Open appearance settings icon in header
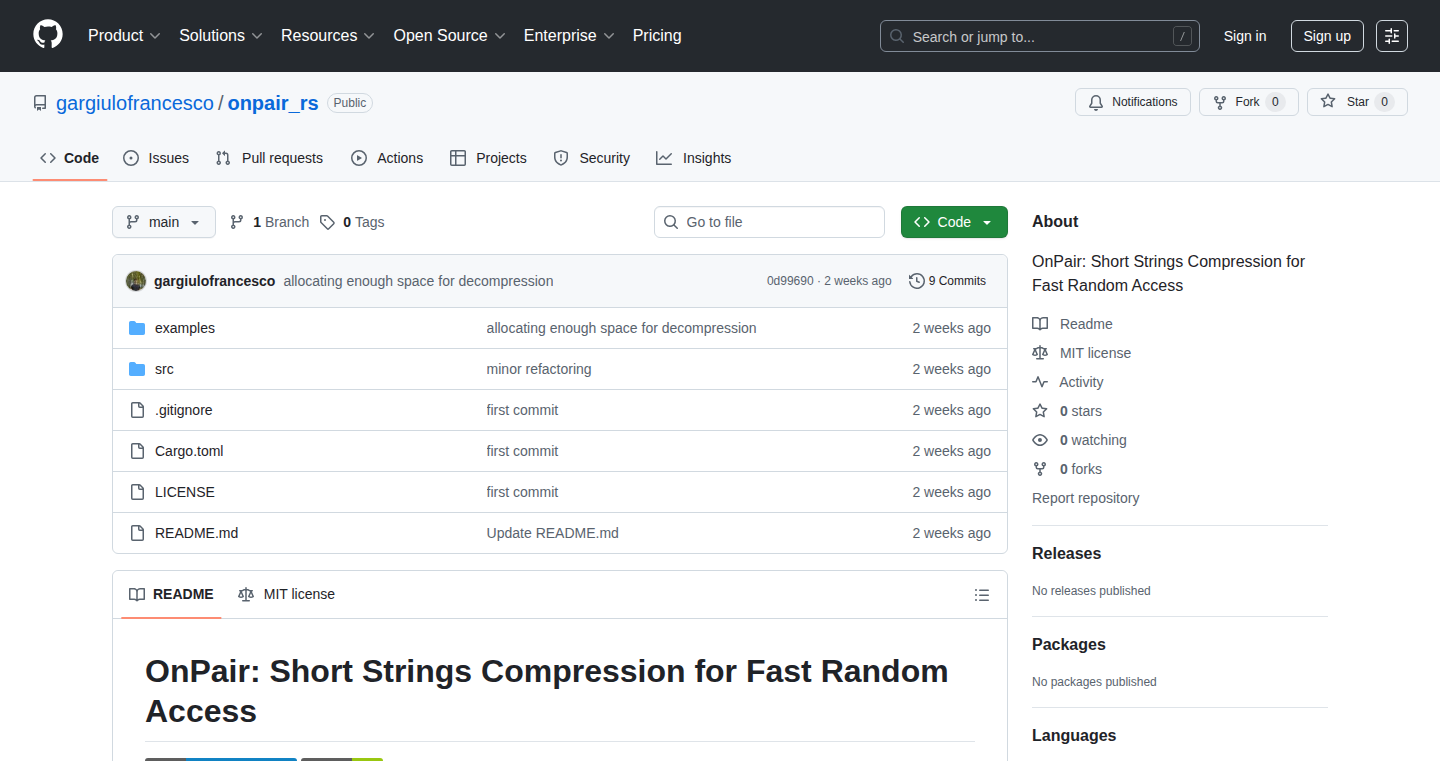Screen dimensions: 1440x761 pyautogui.click(x=1392, y=36)
